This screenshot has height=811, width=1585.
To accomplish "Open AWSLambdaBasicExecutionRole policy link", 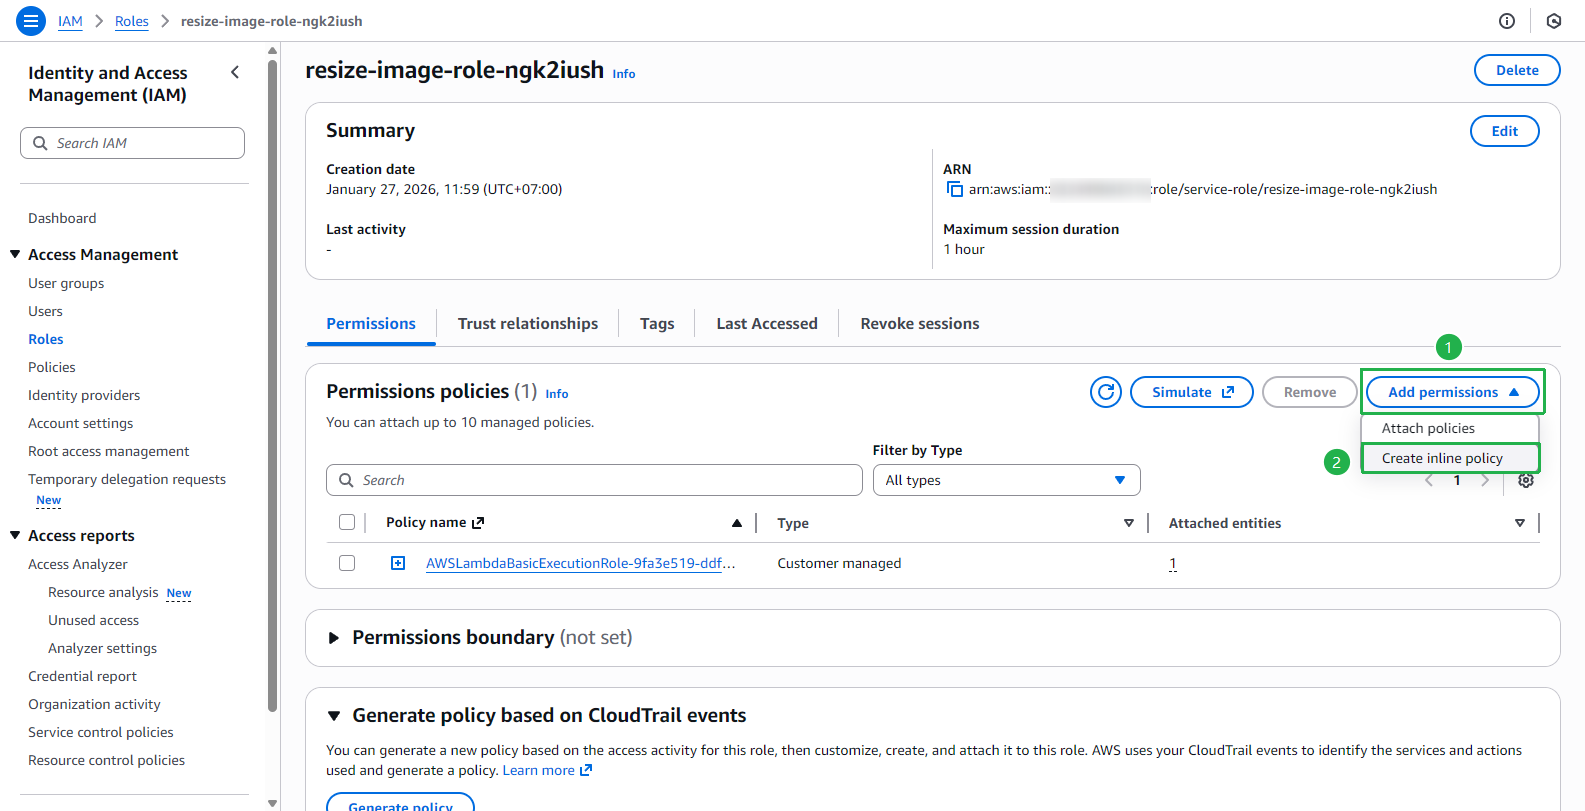I will 581,563.
